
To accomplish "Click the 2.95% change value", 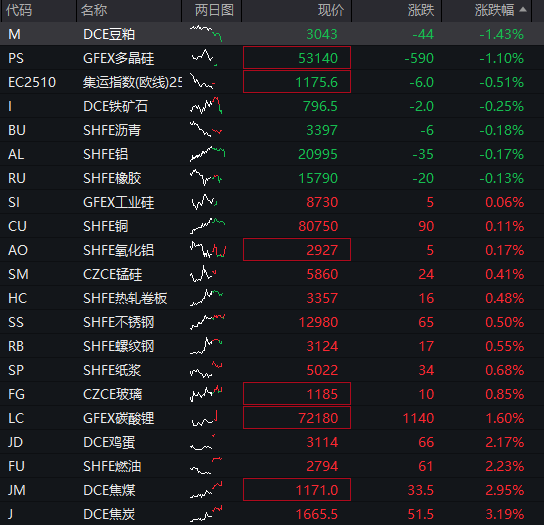I will pos(504,490).
